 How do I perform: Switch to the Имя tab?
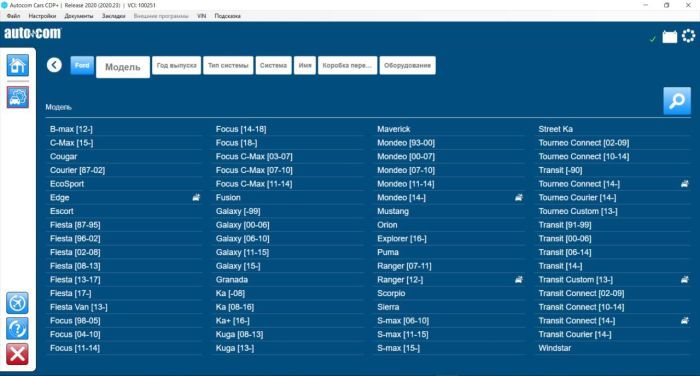(x=305, y=65)
